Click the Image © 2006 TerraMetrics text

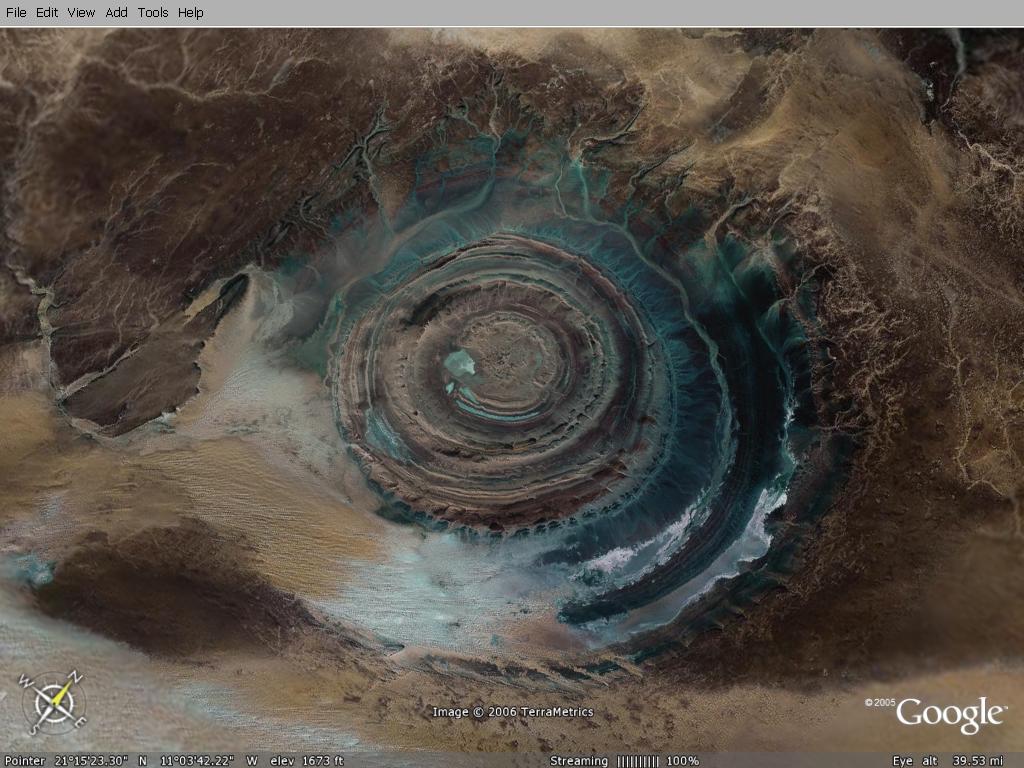click(x=513, y=712)
